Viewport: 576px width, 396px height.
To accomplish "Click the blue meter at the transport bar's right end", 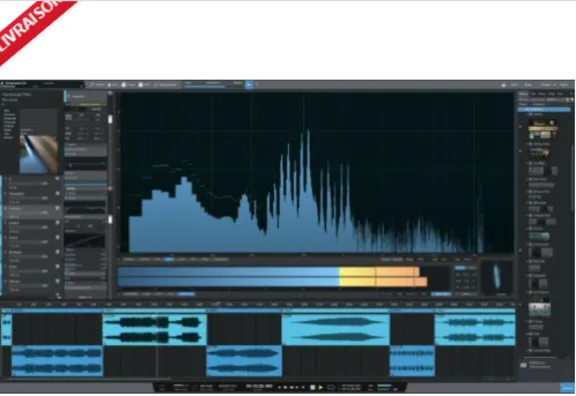I will [385, 386].
